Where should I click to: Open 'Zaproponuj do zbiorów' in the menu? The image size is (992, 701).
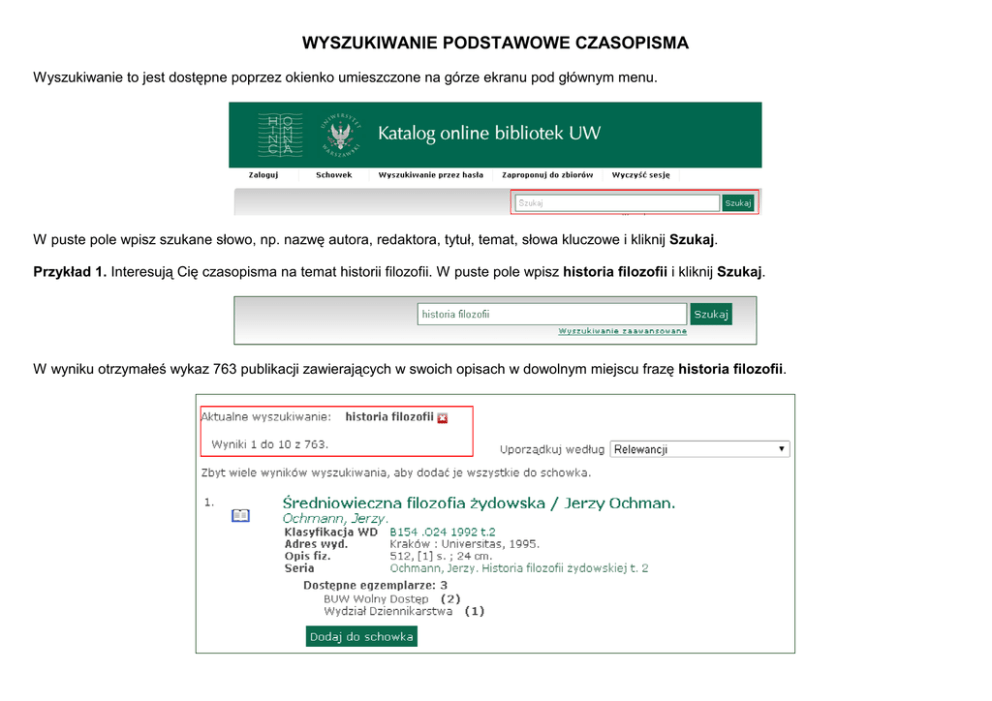click(547, 175)
